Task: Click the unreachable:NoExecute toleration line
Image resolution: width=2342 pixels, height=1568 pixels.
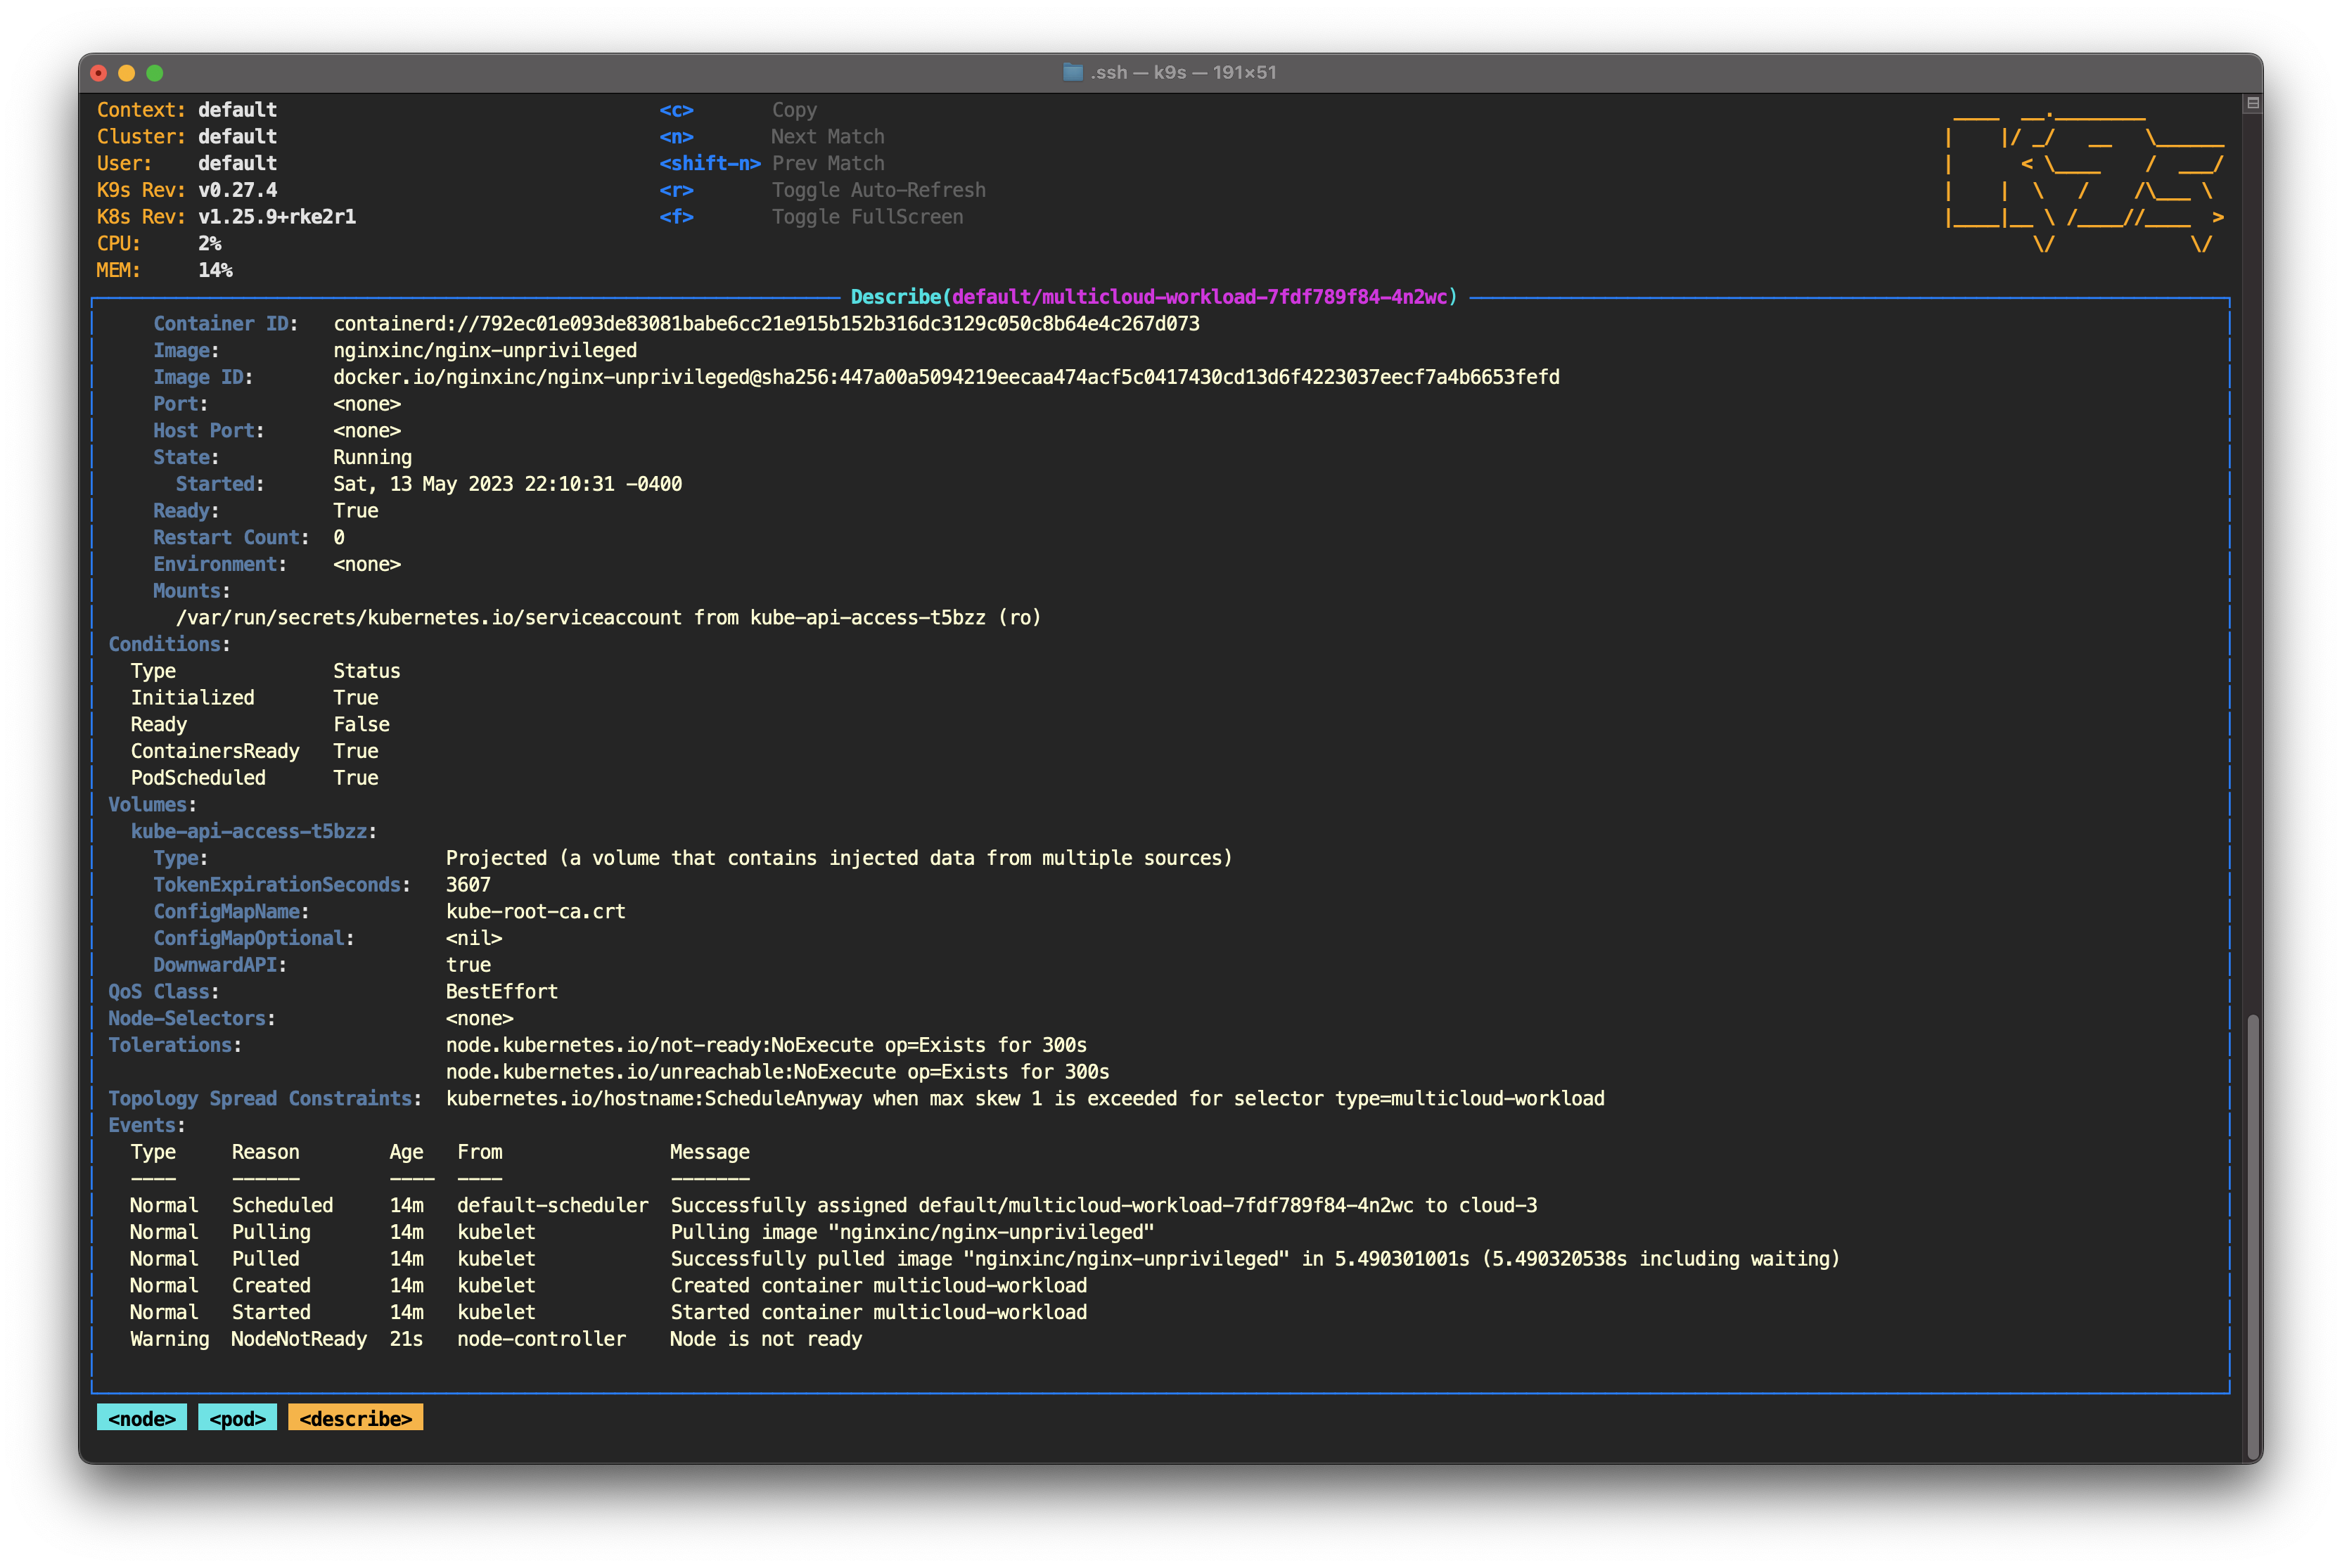Action: pos(777,1072)
